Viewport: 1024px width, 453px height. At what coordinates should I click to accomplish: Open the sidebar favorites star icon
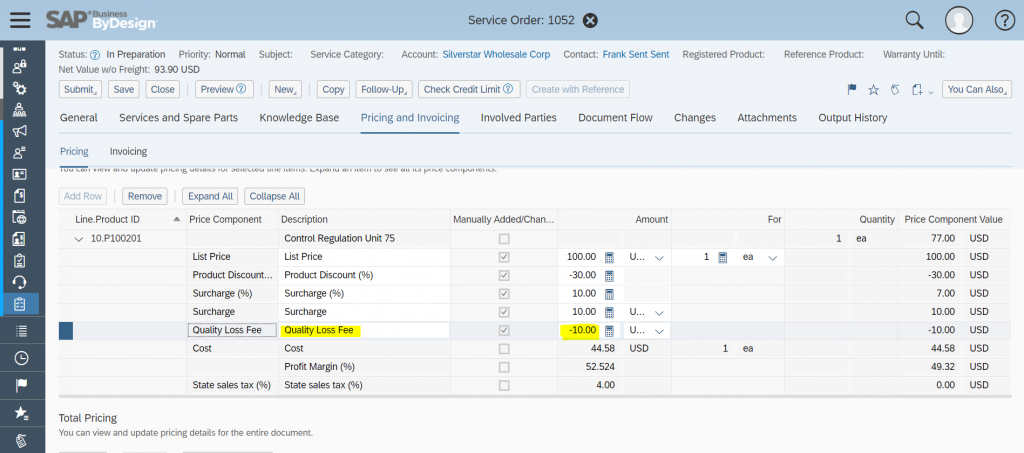pos(21,413)
